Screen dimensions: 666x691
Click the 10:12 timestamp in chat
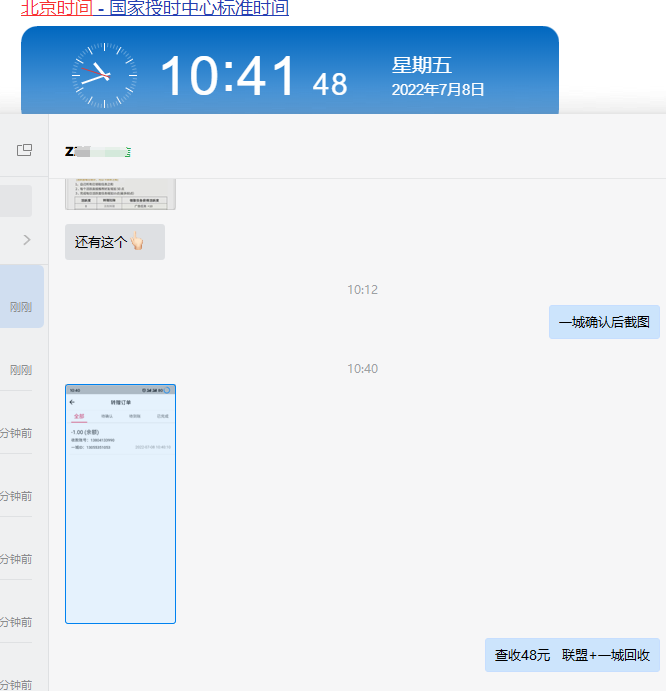[x=362, y=290]
